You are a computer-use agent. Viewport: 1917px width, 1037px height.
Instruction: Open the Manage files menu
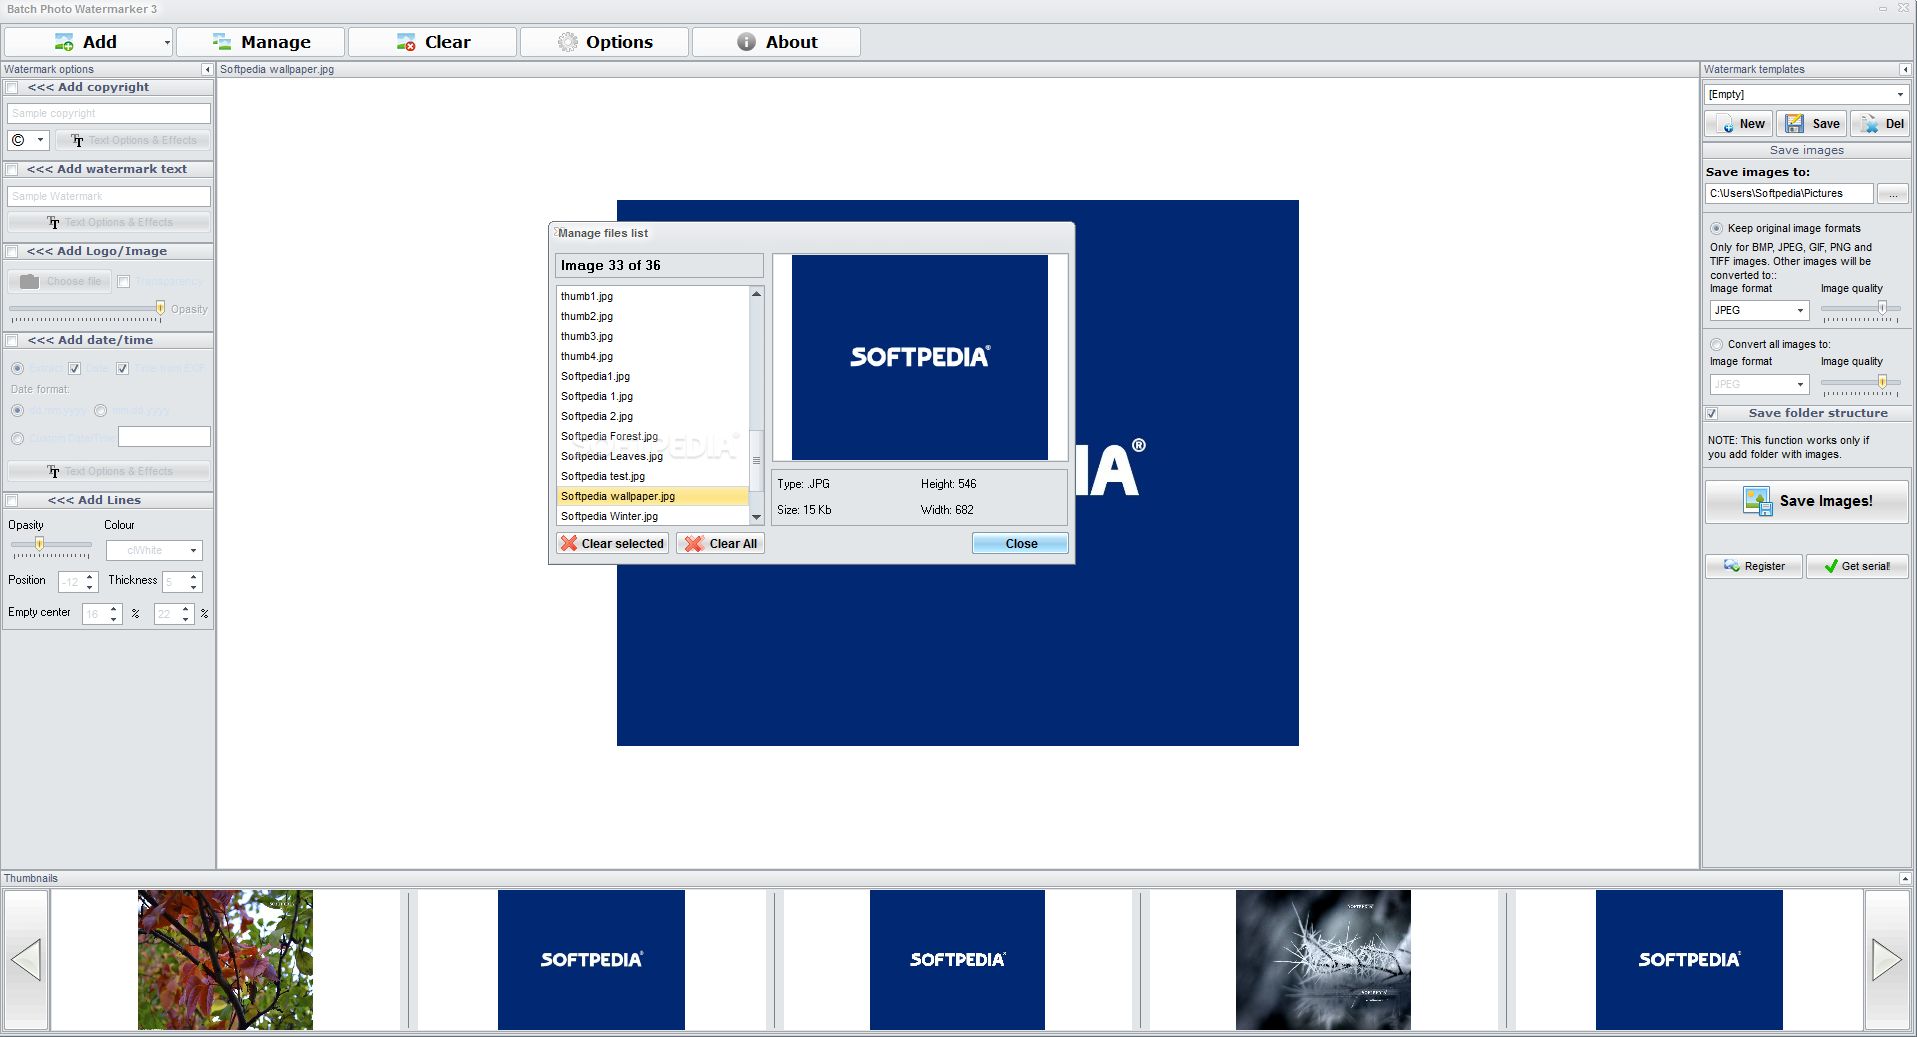click(x=261, y=42)
